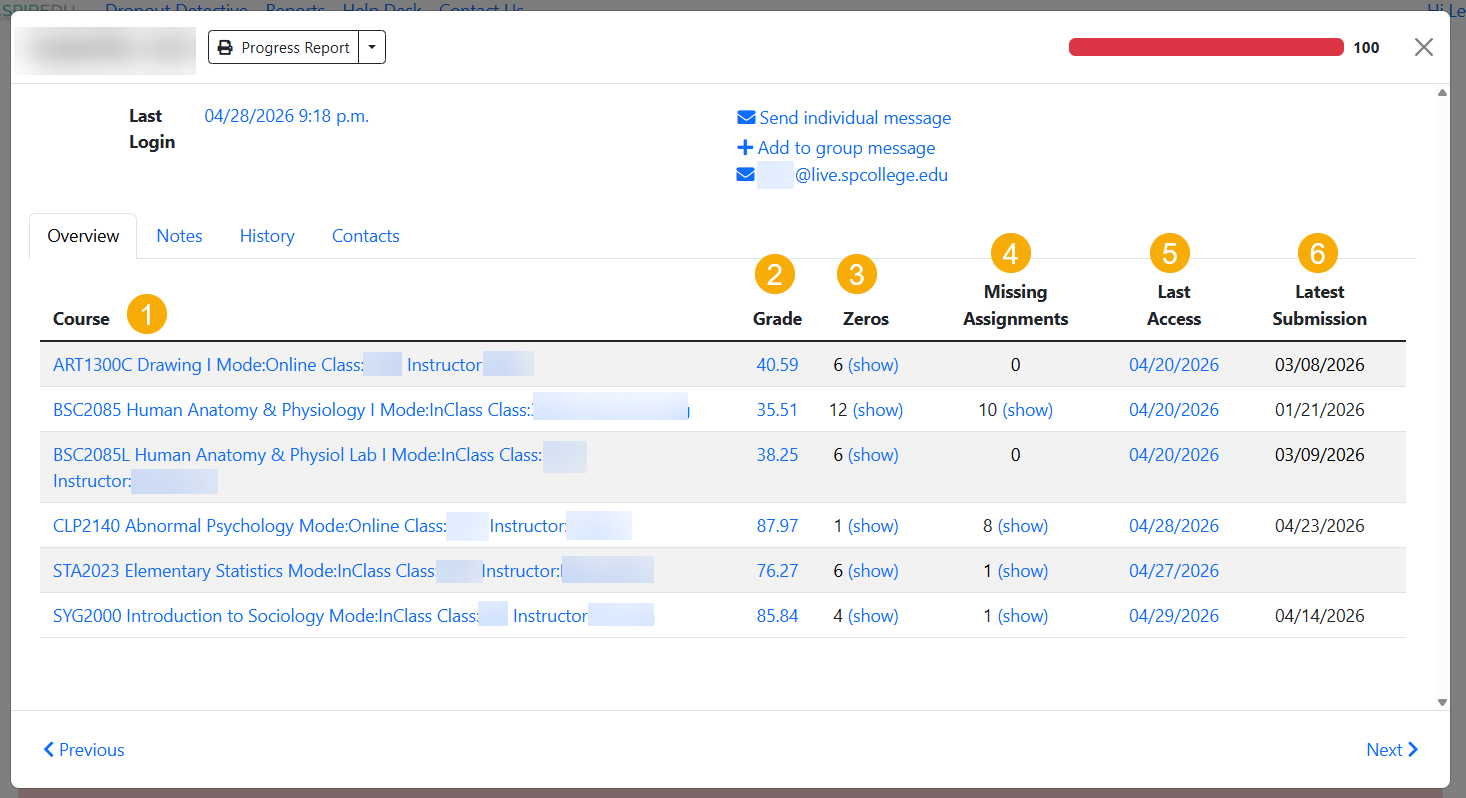
Task: Show 8 missing assignments for CLP2140
Action: click(x=1023, y=526)
